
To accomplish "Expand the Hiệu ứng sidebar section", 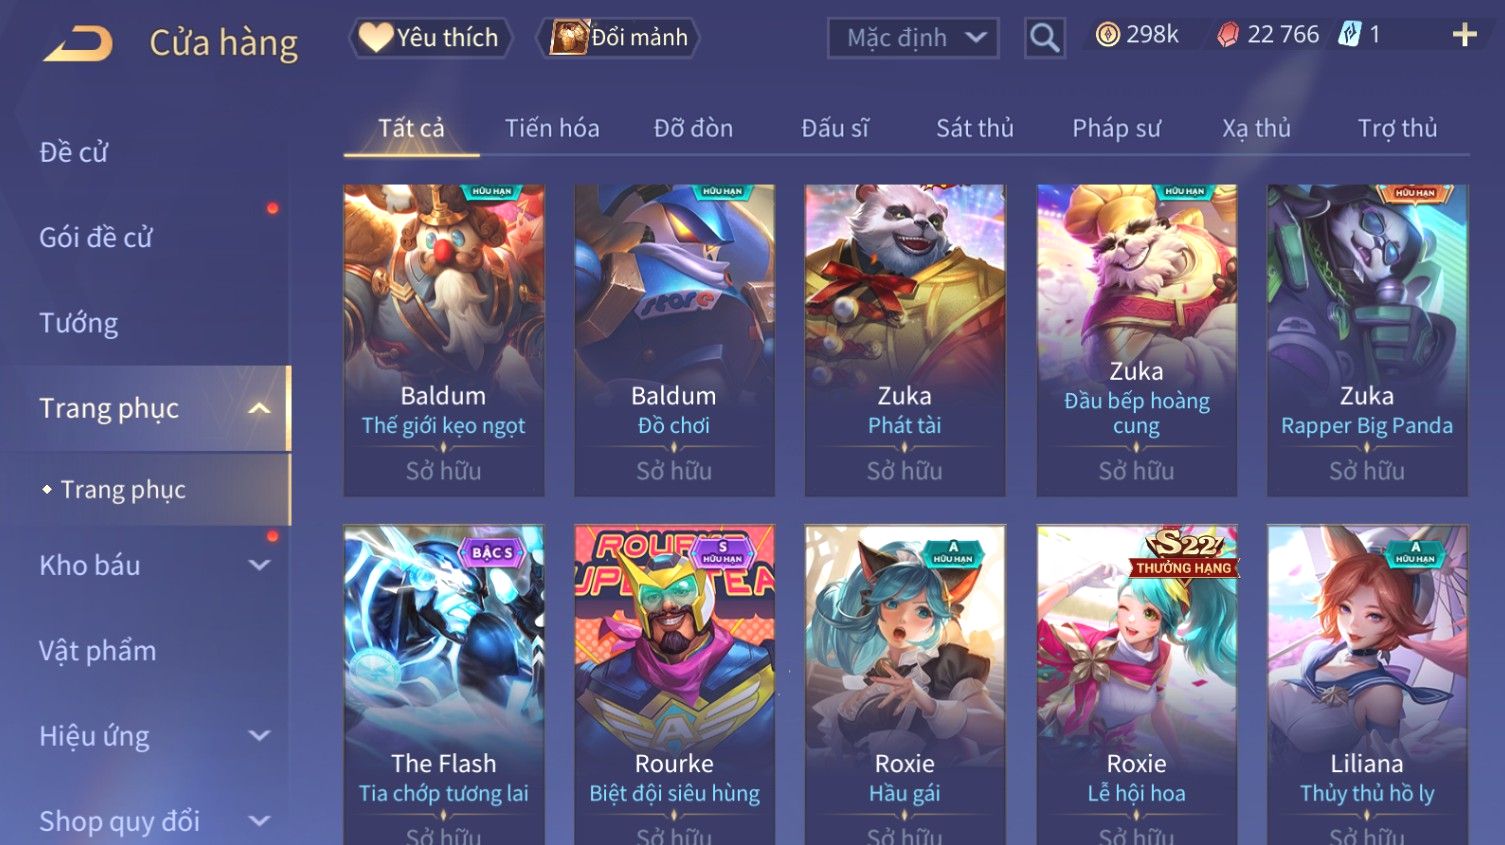I will point(259,736).
